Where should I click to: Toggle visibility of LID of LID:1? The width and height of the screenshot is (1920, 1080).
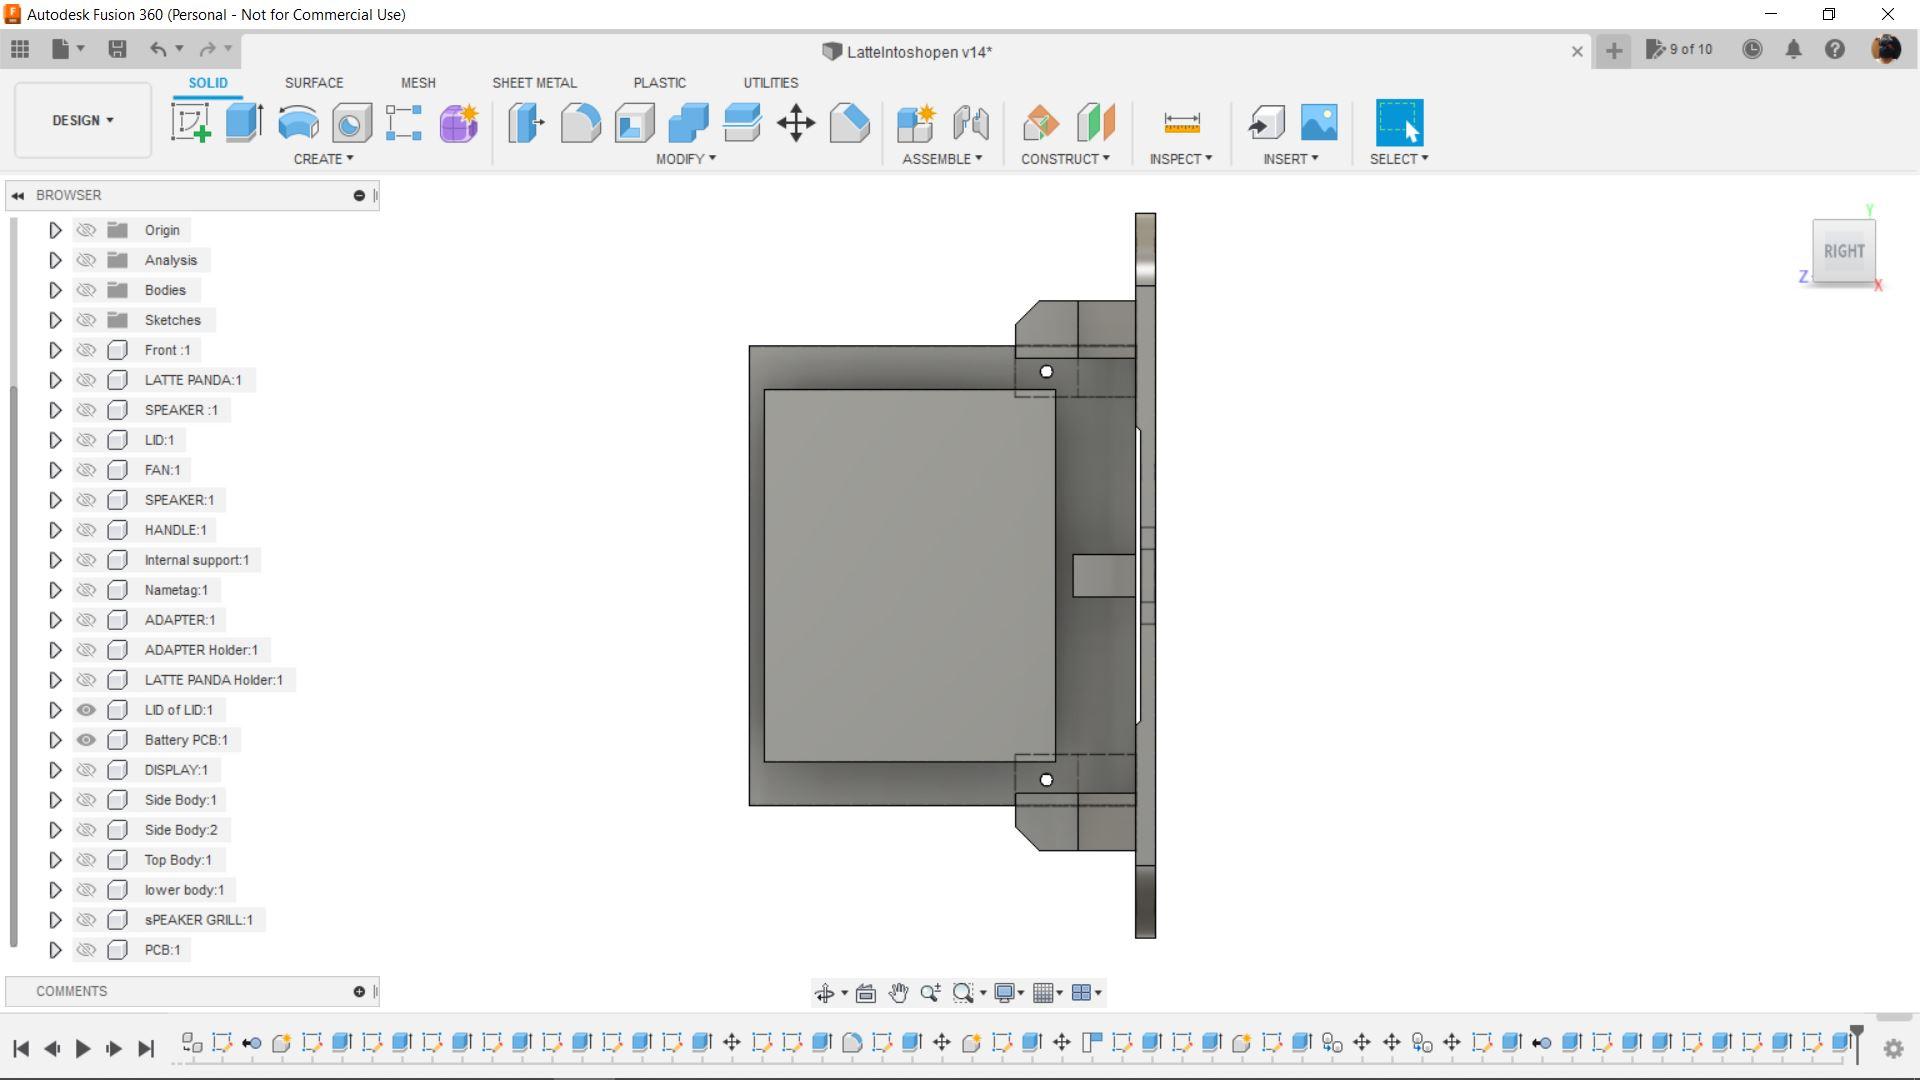(86, 710)
